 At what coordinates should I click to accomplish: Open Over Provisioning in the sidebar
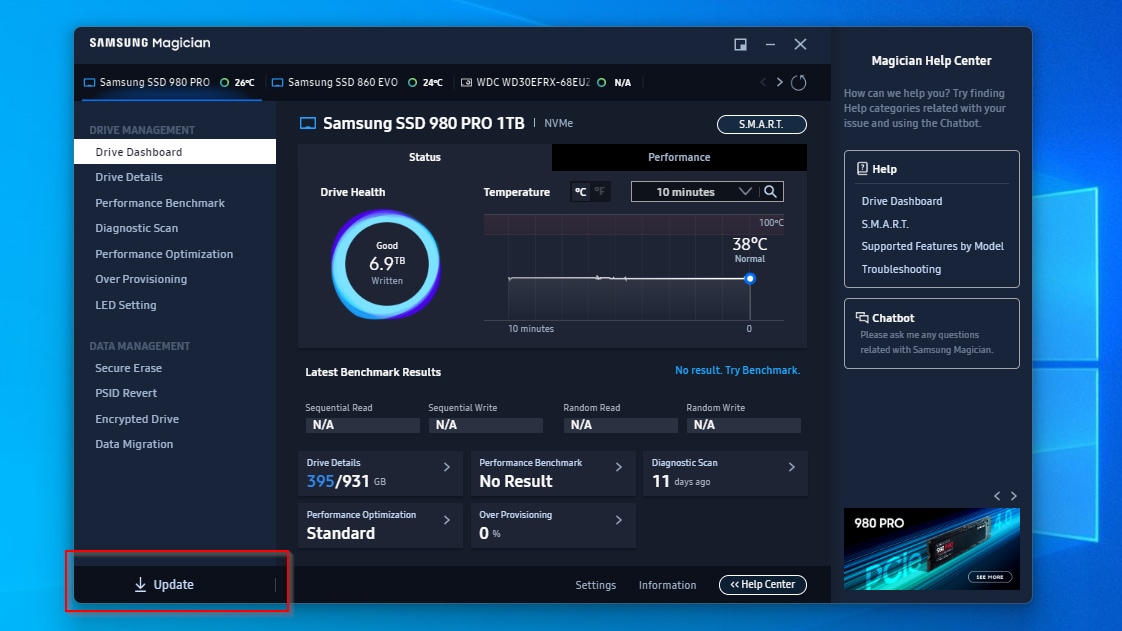[x=141, y=279]
